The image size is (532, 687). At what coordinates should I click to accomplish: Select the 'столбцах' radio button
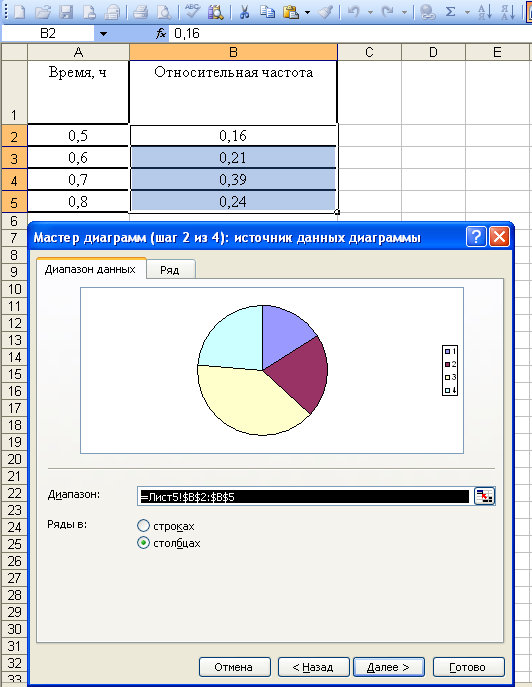[143, 543]
